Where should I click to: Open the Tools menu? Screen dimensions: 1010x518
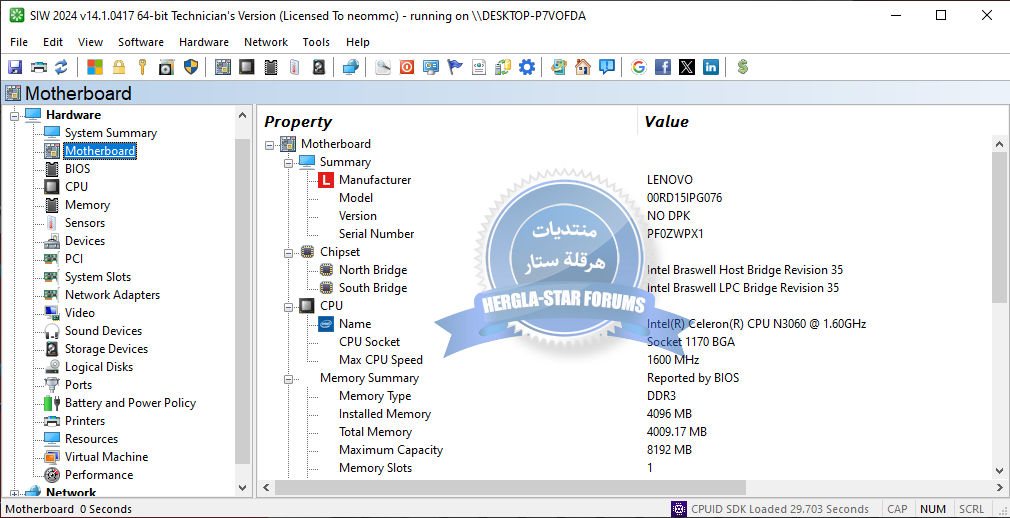point(316,42)
